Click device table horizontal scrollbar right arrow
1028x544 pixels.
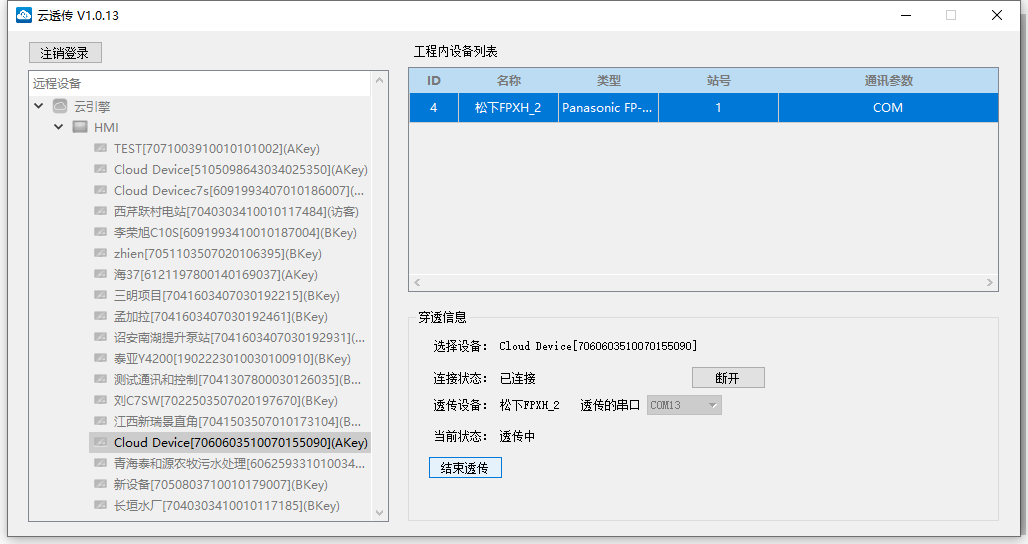point(990,282)
